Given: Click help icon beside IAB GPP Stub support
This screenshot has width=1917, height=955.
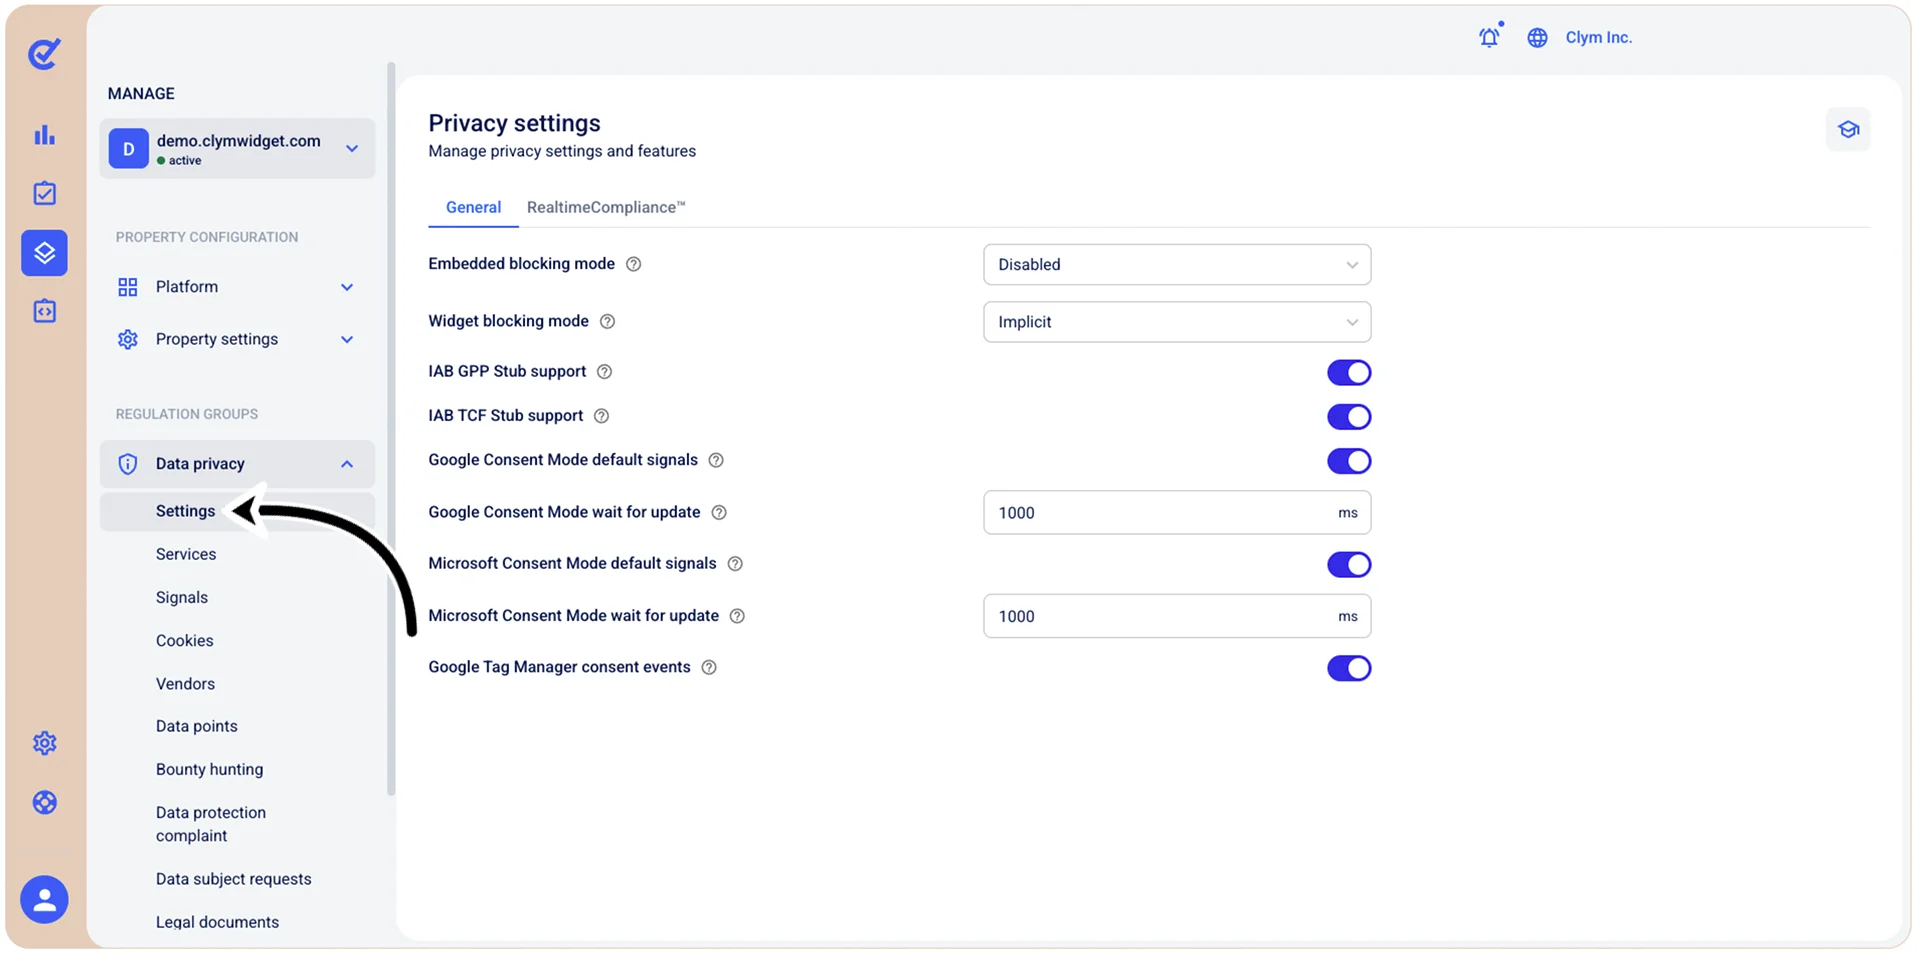Looking at the screenshot, I should click(604, 371).
